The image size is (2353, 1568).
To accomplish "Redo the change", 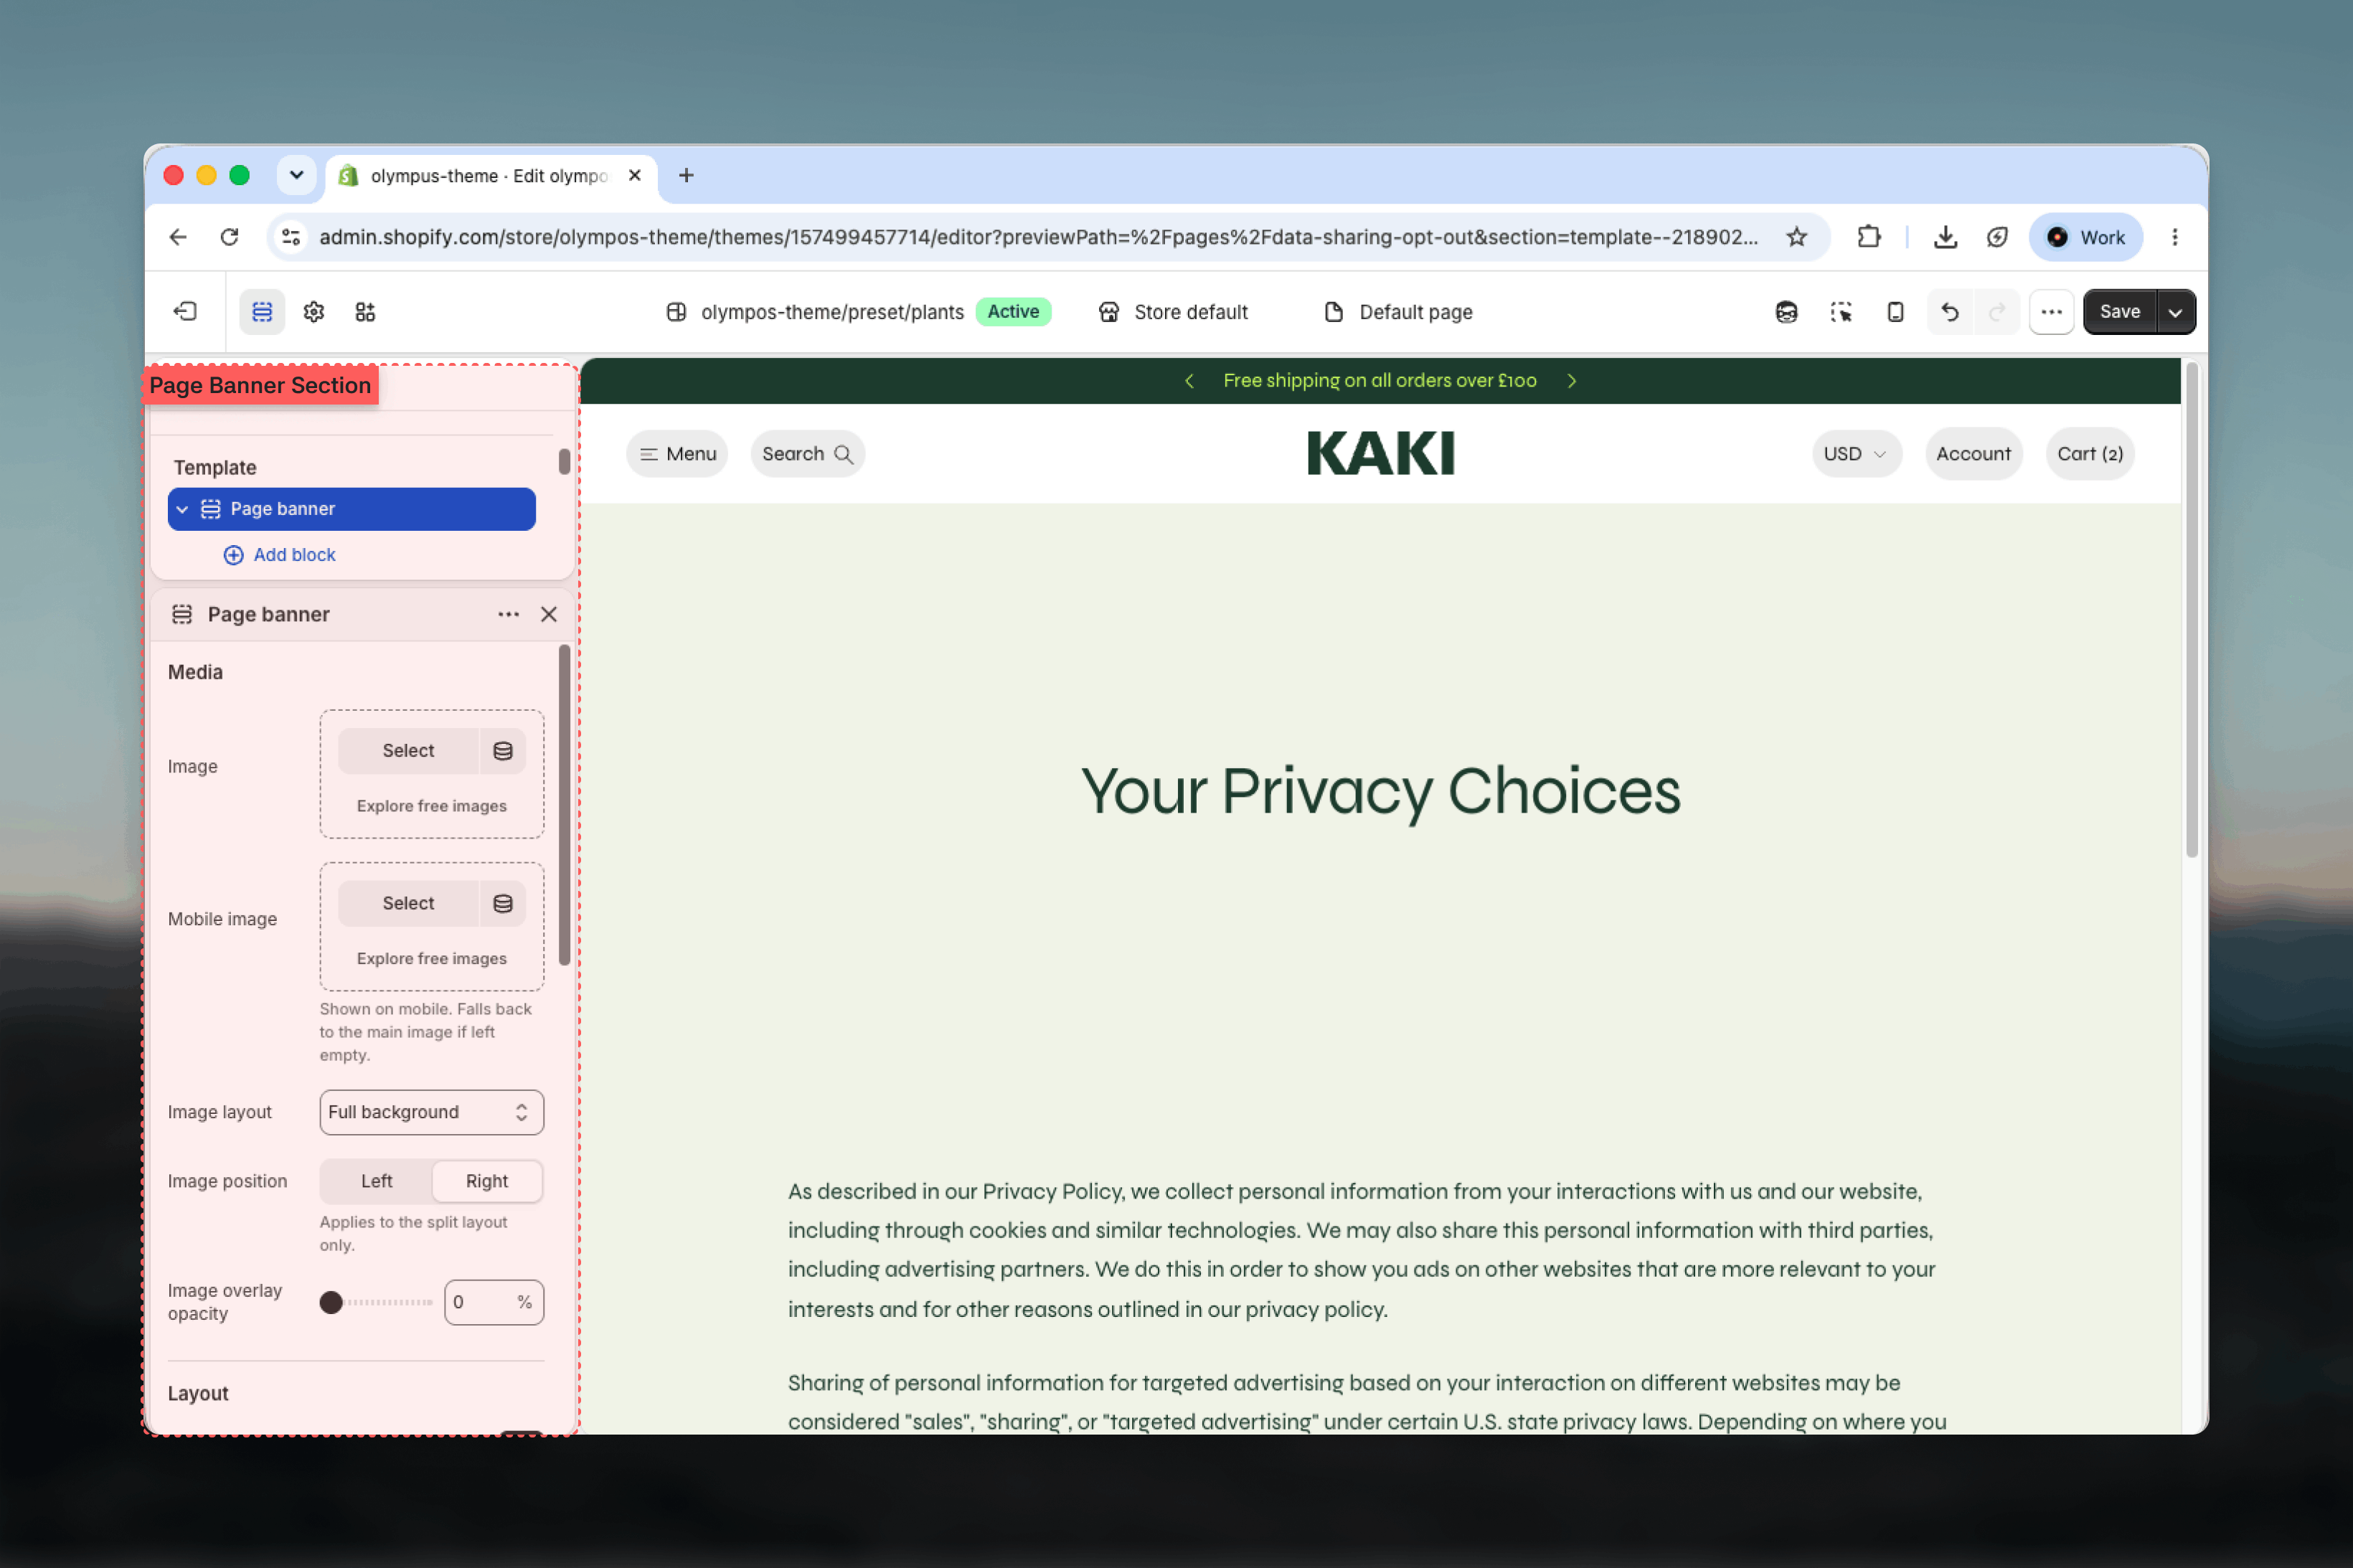I will point(1996,312).
